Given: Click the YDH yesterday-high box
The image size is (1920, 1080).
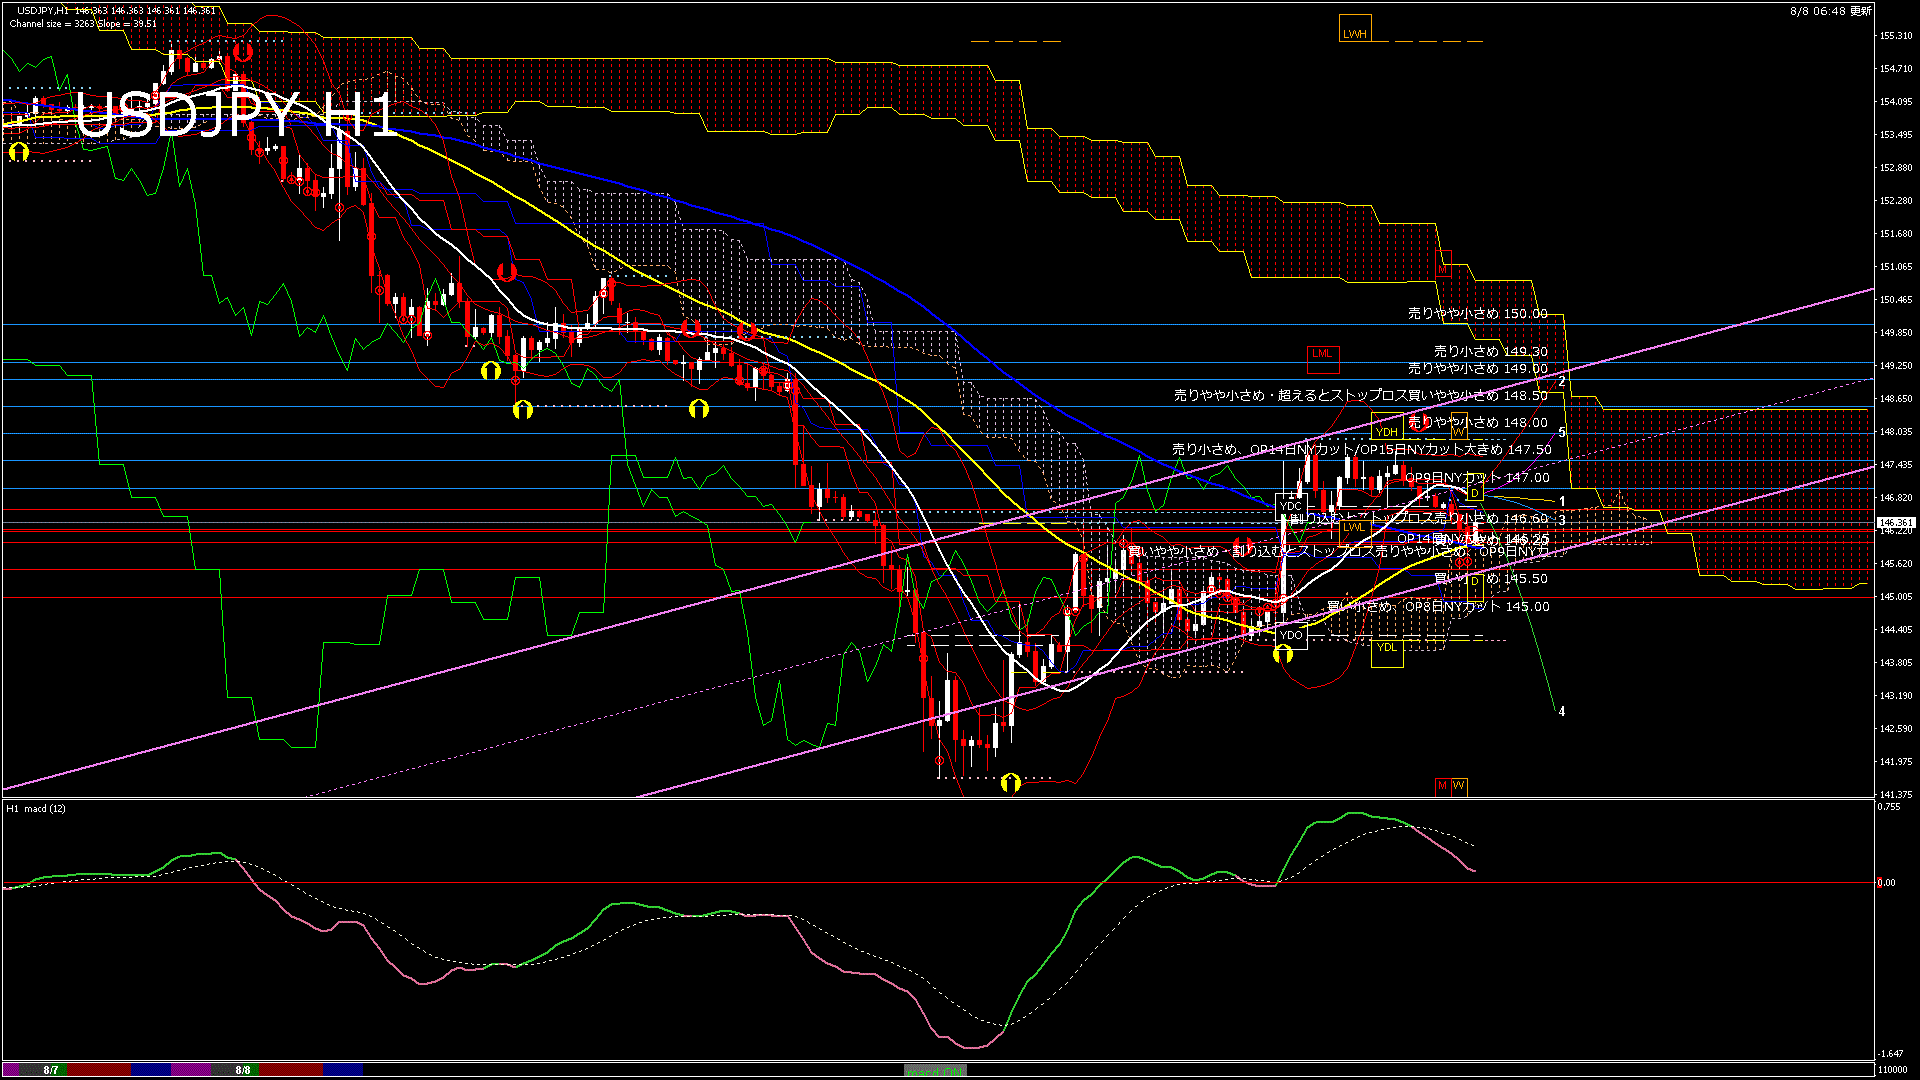Looking at the screenshot, I should point(1386,431).
